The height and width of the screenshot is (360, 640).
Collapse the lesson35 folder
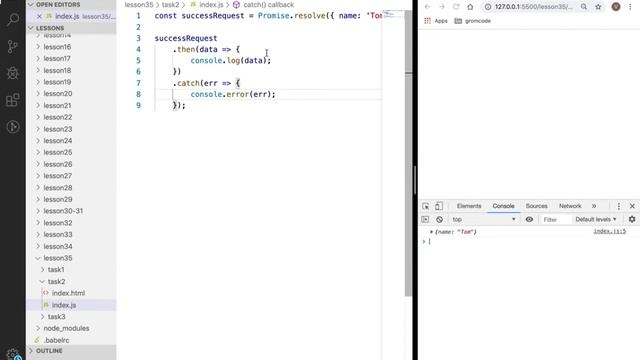point(58,258)
